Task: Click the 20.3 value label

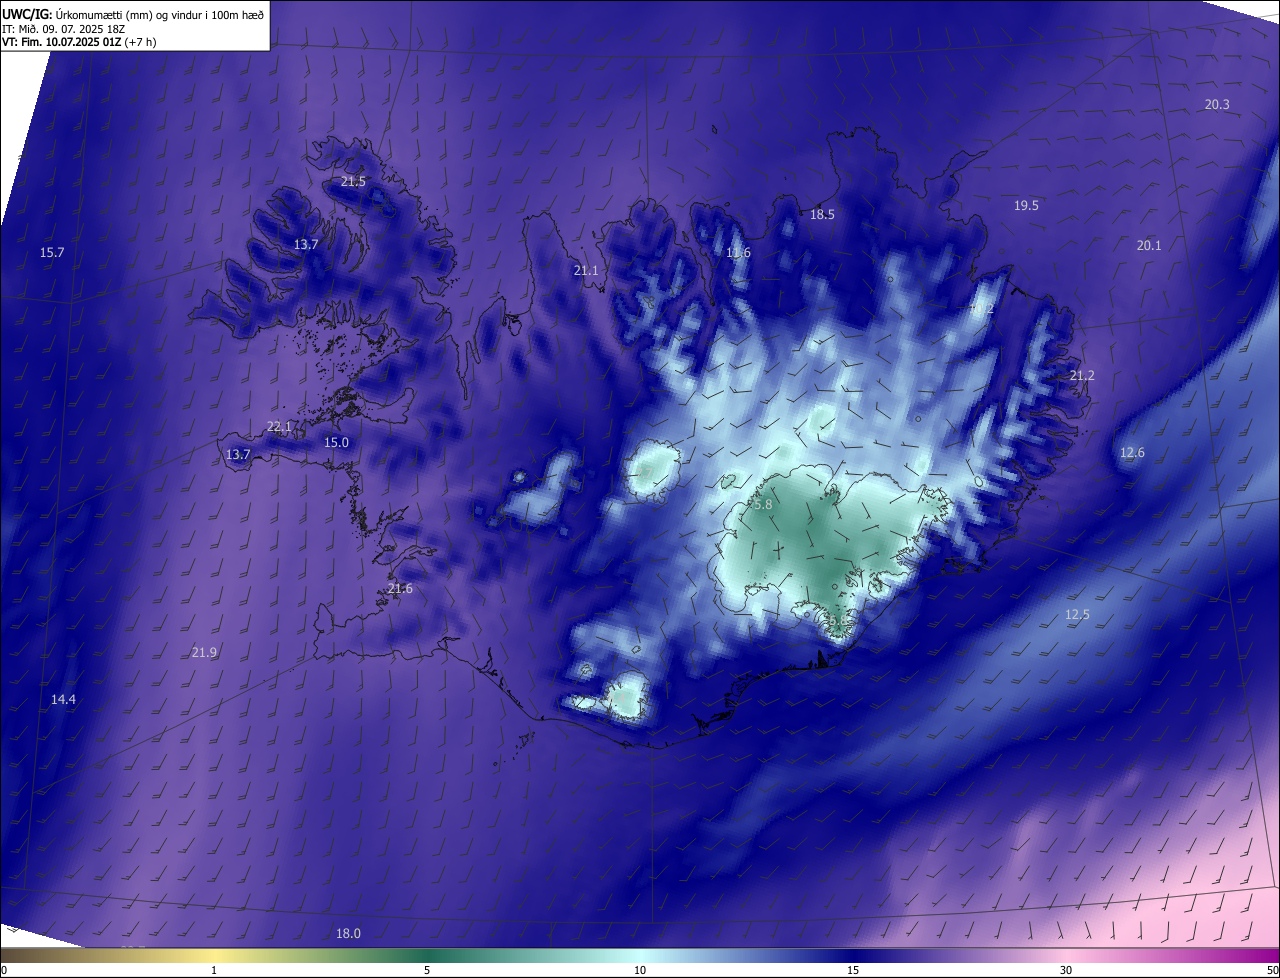Action: (x=1217, y=105)
